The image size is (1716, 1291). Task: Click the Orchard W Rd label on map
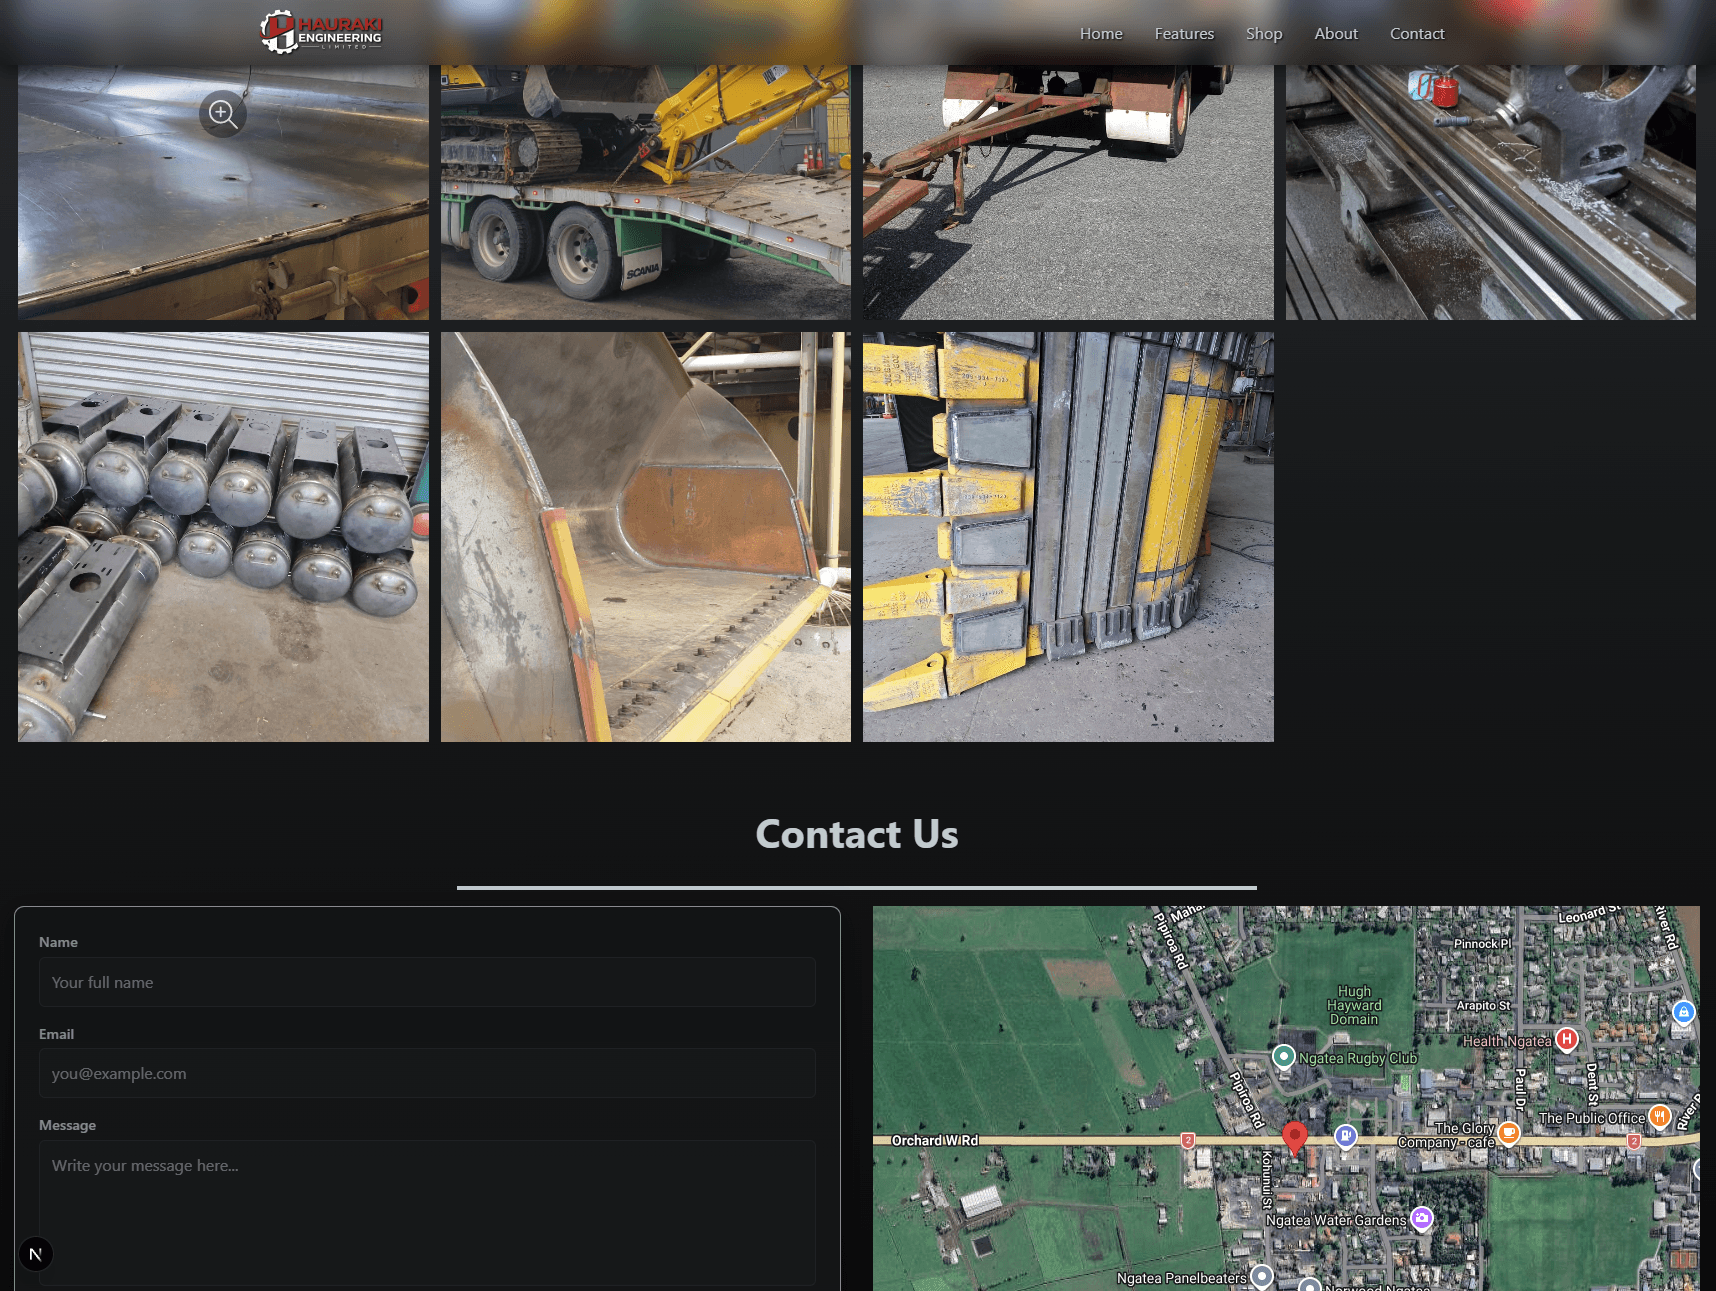point(935,1140)
